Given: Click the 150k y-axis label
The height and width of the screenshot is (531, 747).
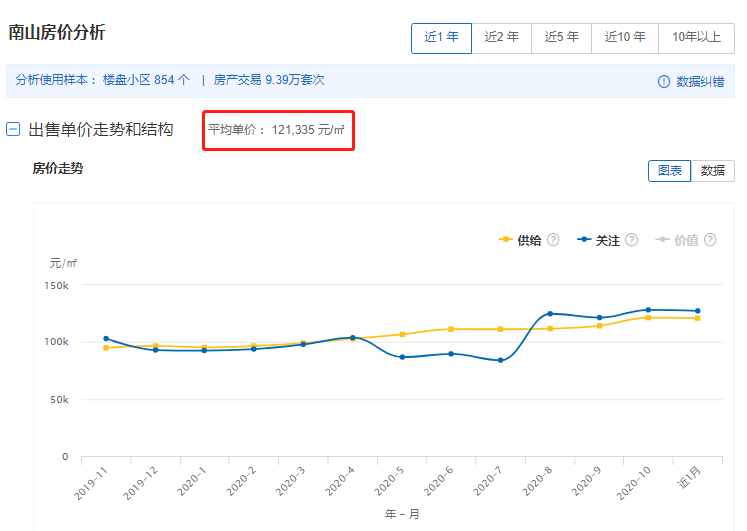Looking at the screenshot, I should 56,286.
